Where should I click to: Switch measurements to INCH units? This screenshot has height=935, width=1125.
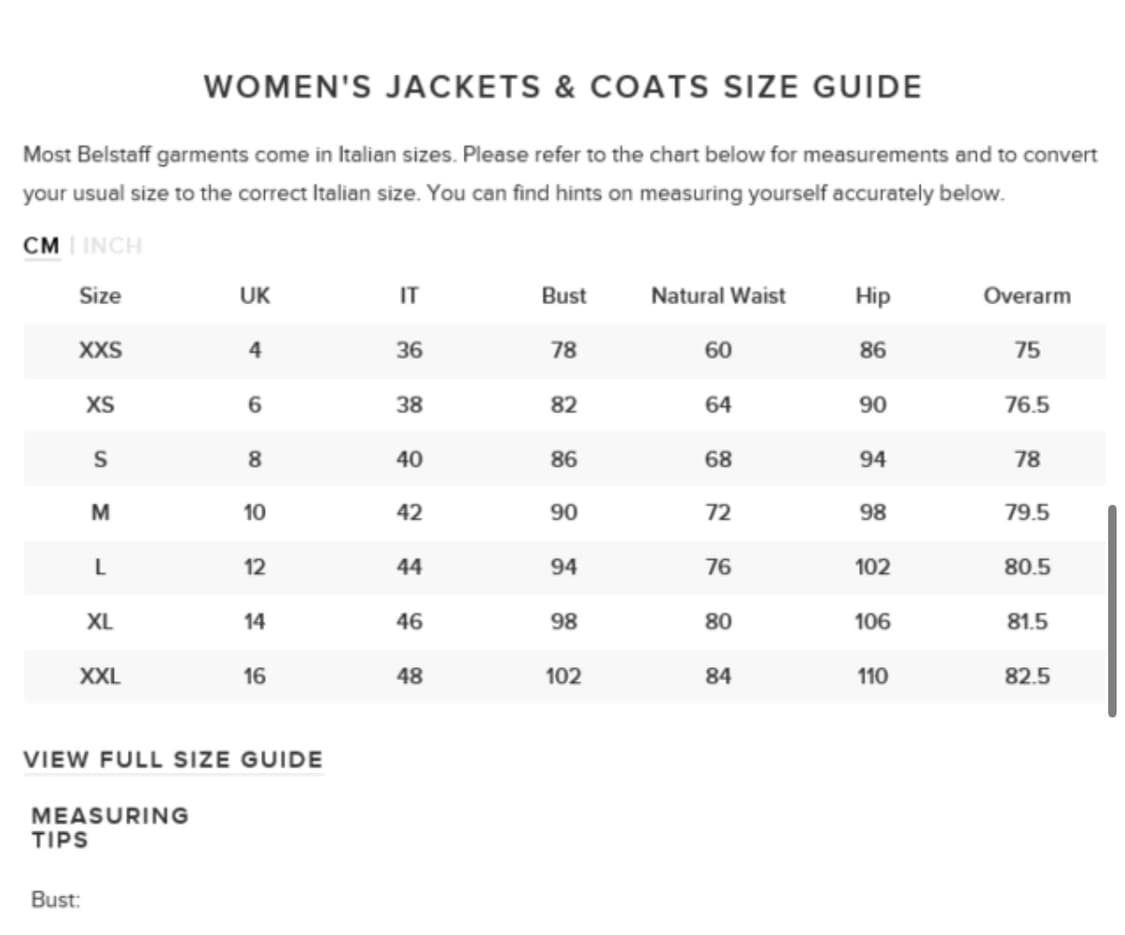pos(112,245)
